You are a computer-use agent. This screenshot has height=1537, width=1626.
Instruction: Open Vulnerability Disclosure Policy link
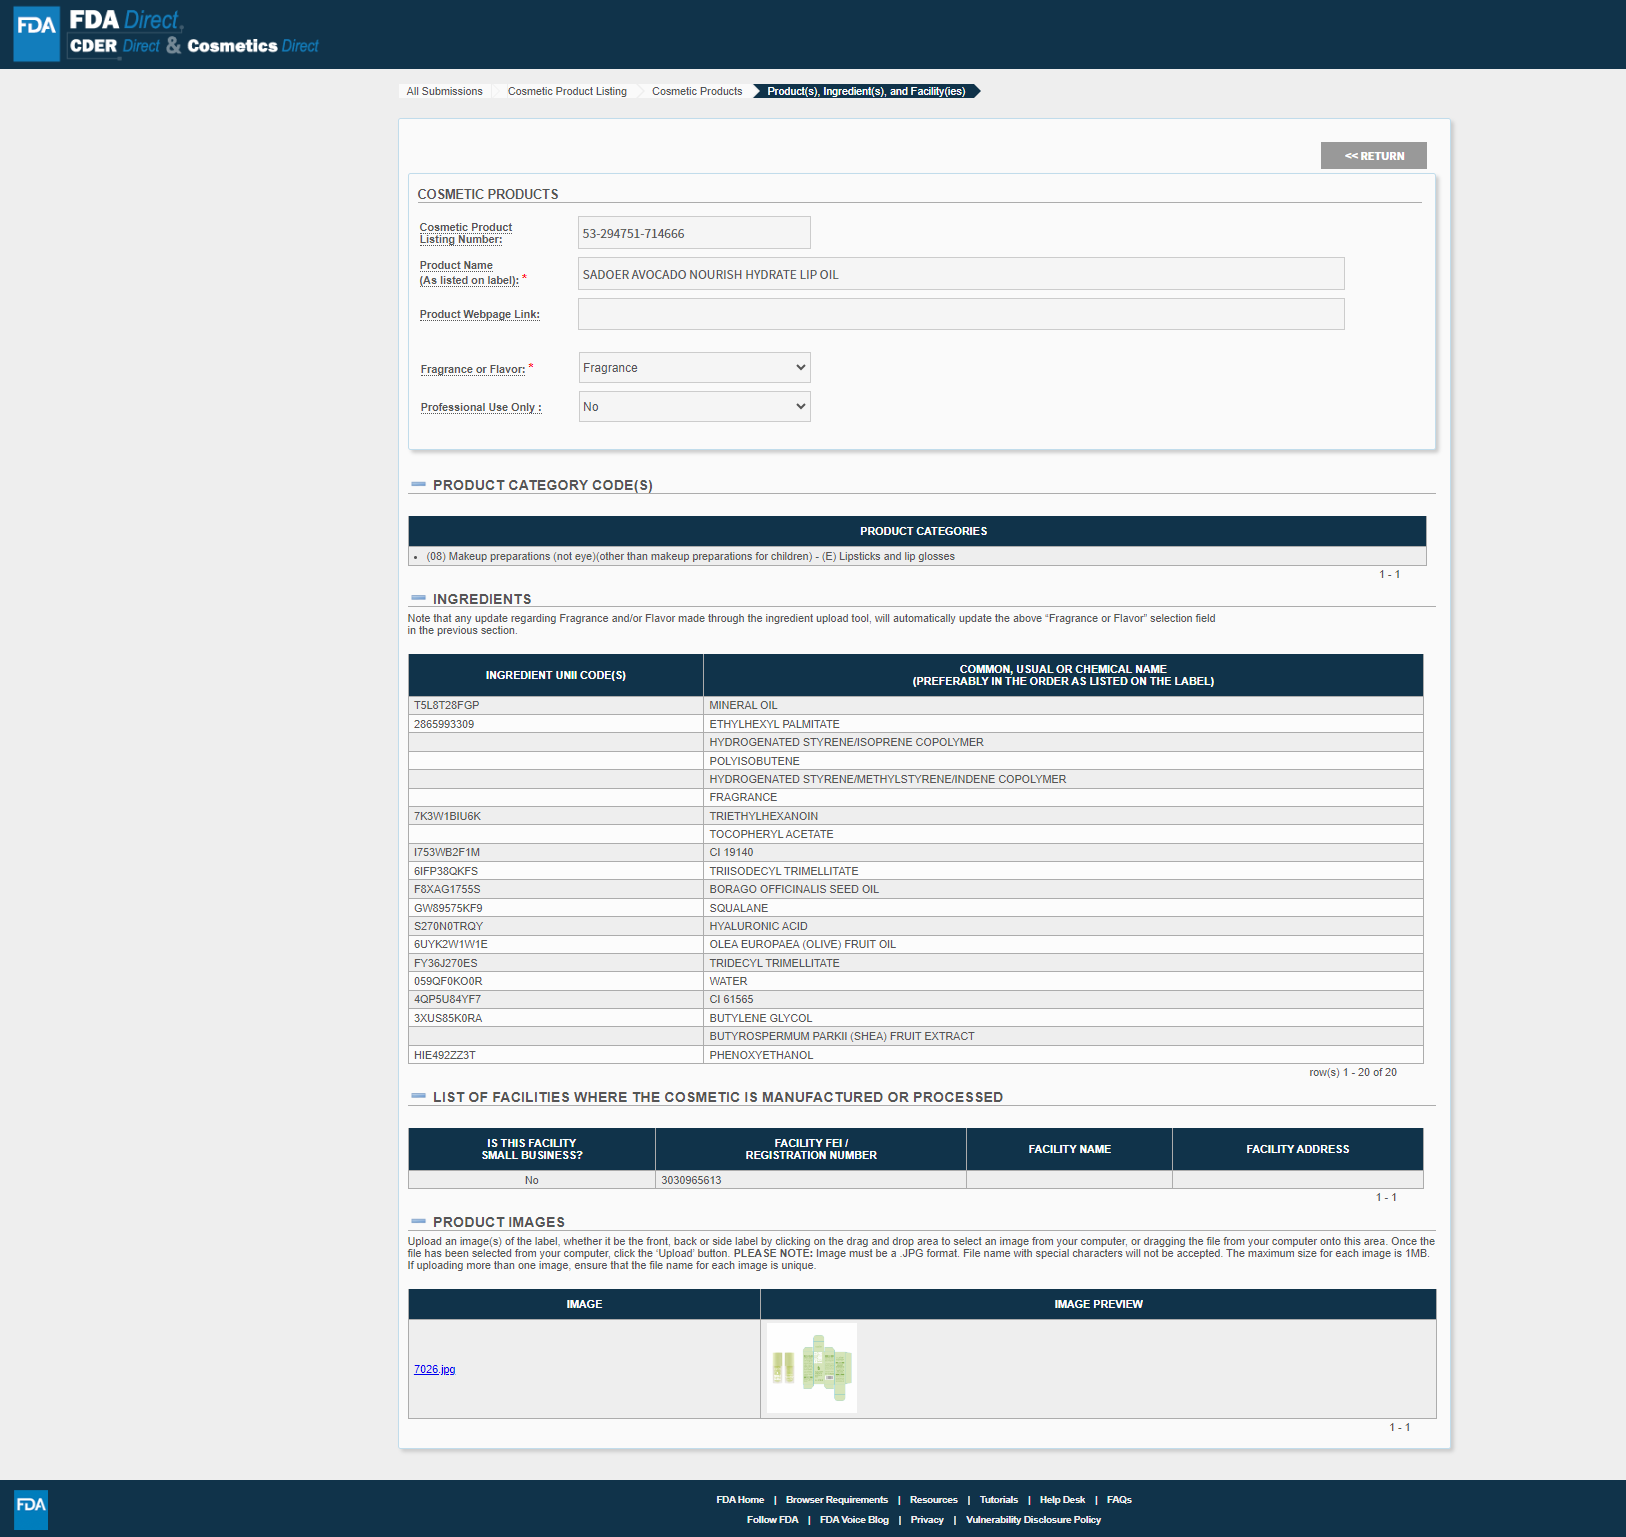coord(1033,1520)
